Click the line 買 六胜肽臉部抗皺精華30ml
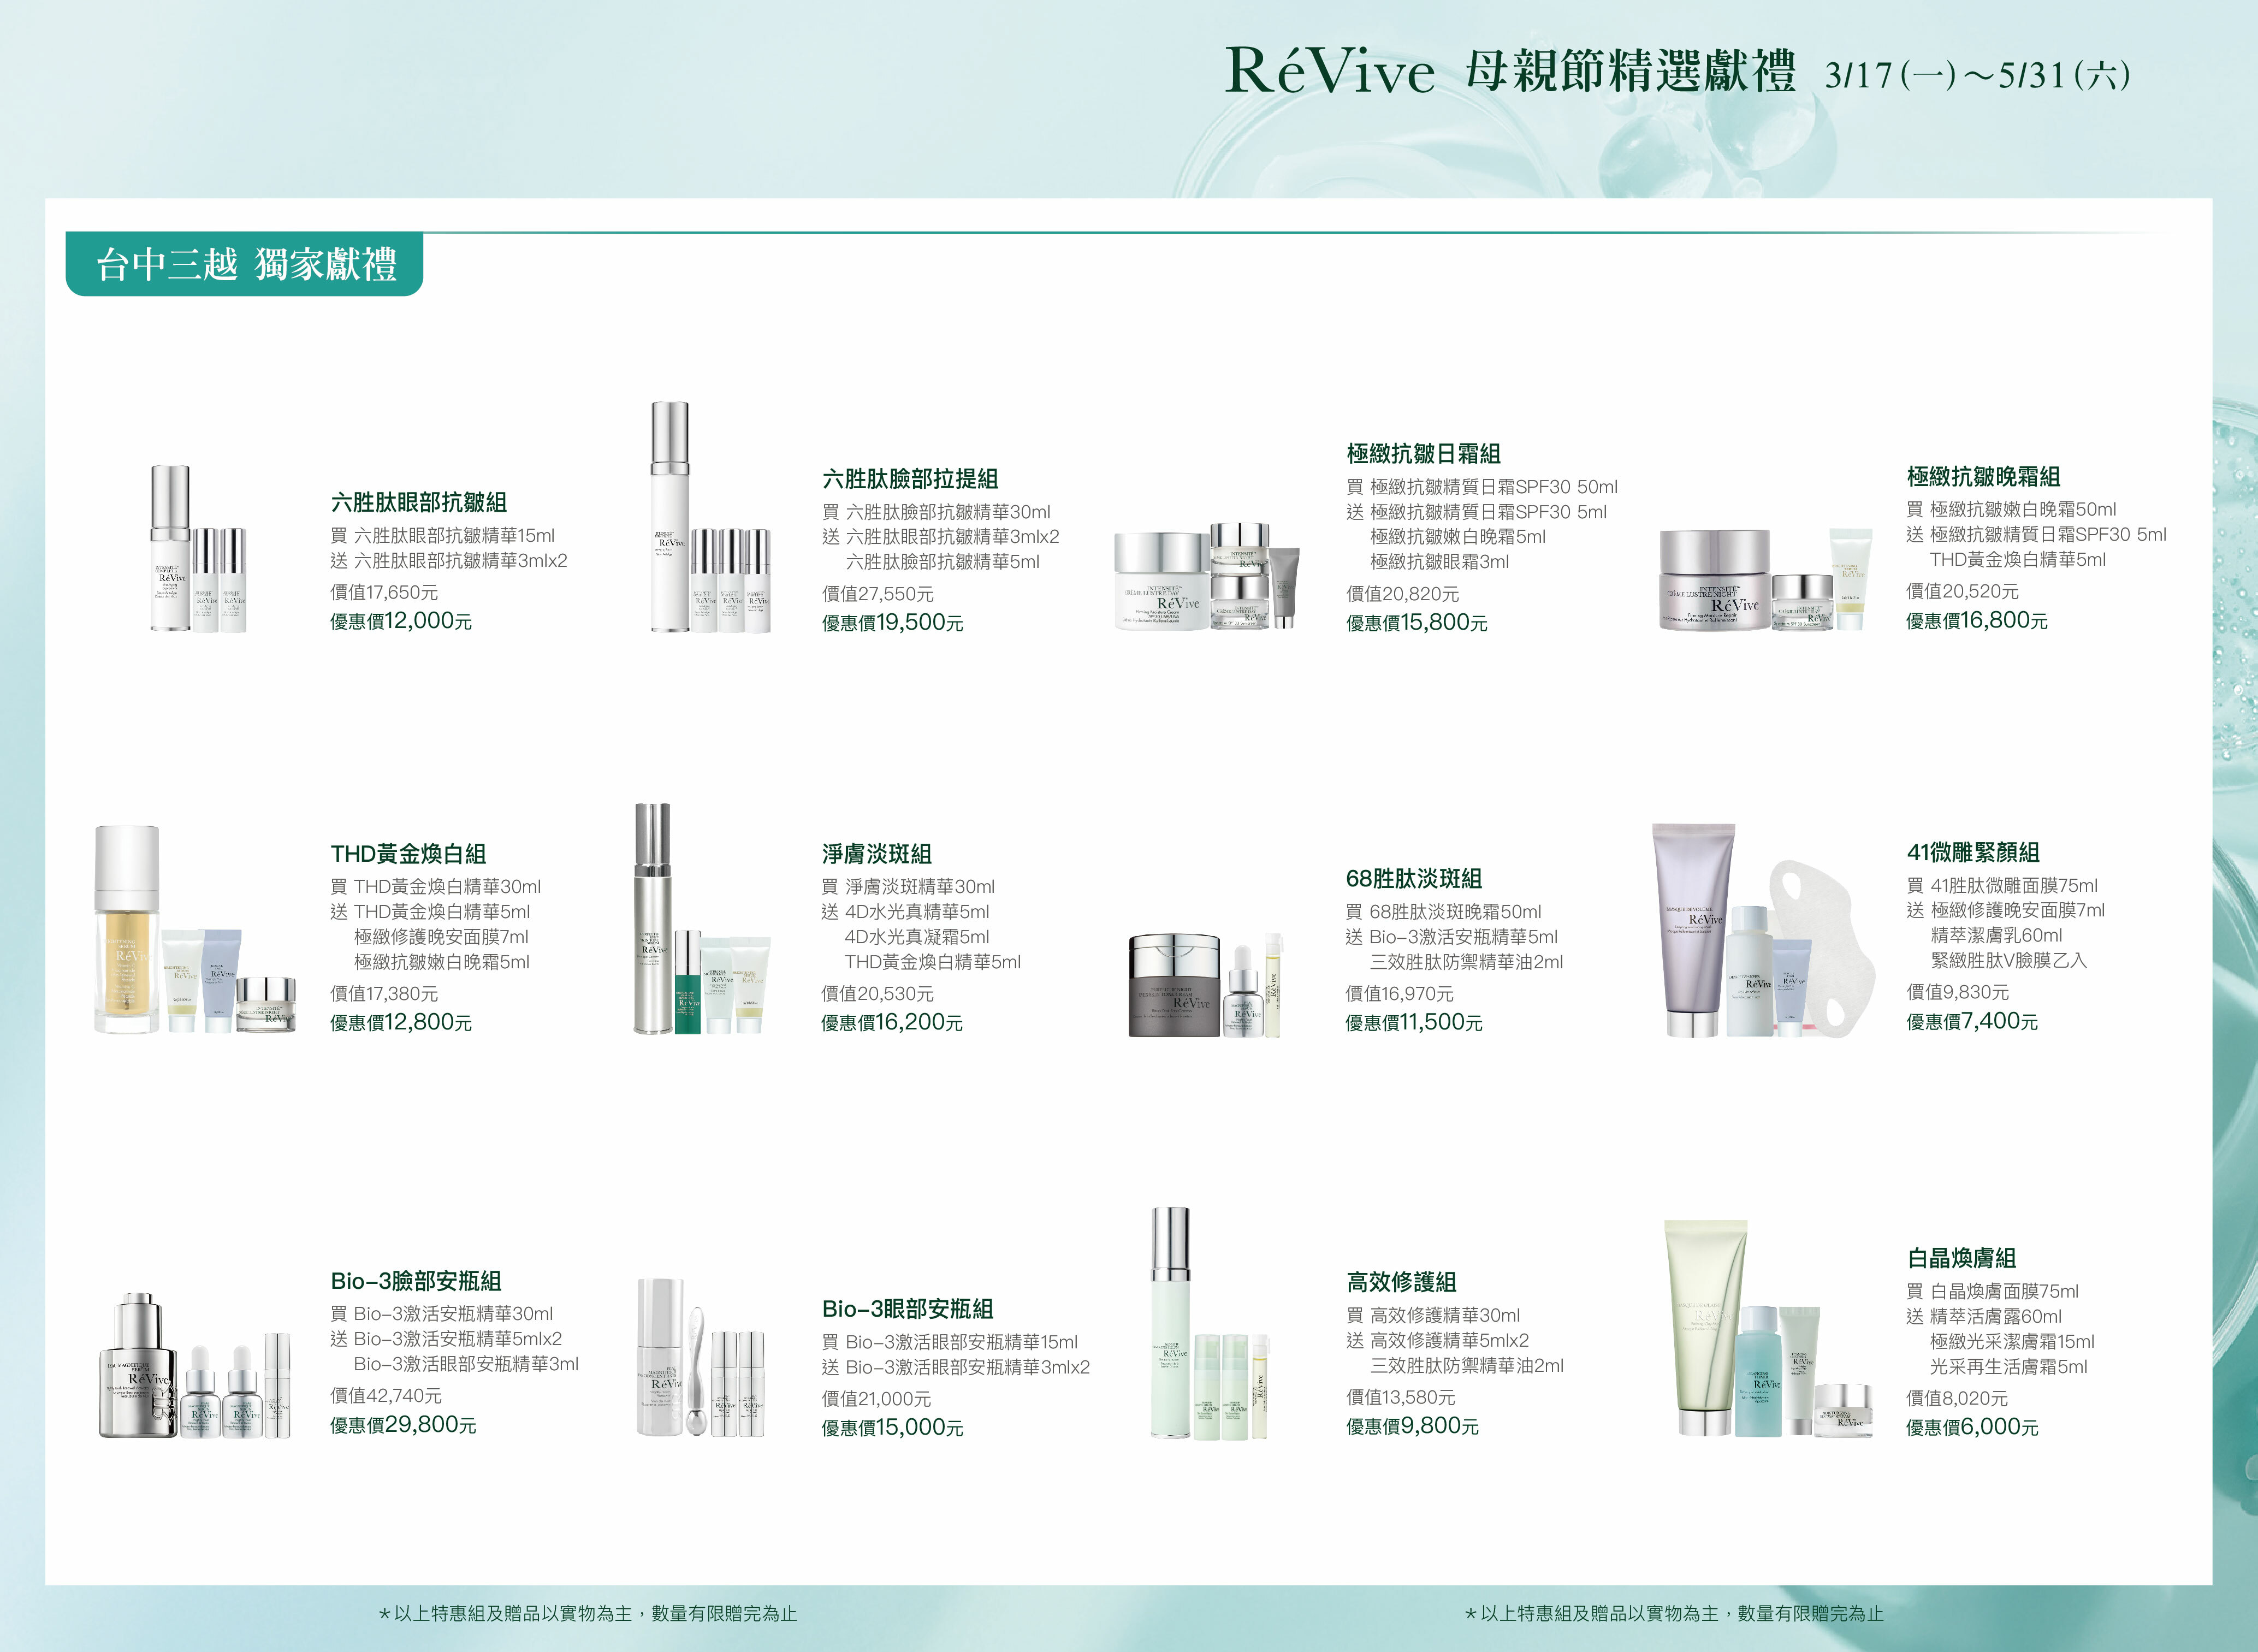2258x1652 pixels. pos(936,512)
